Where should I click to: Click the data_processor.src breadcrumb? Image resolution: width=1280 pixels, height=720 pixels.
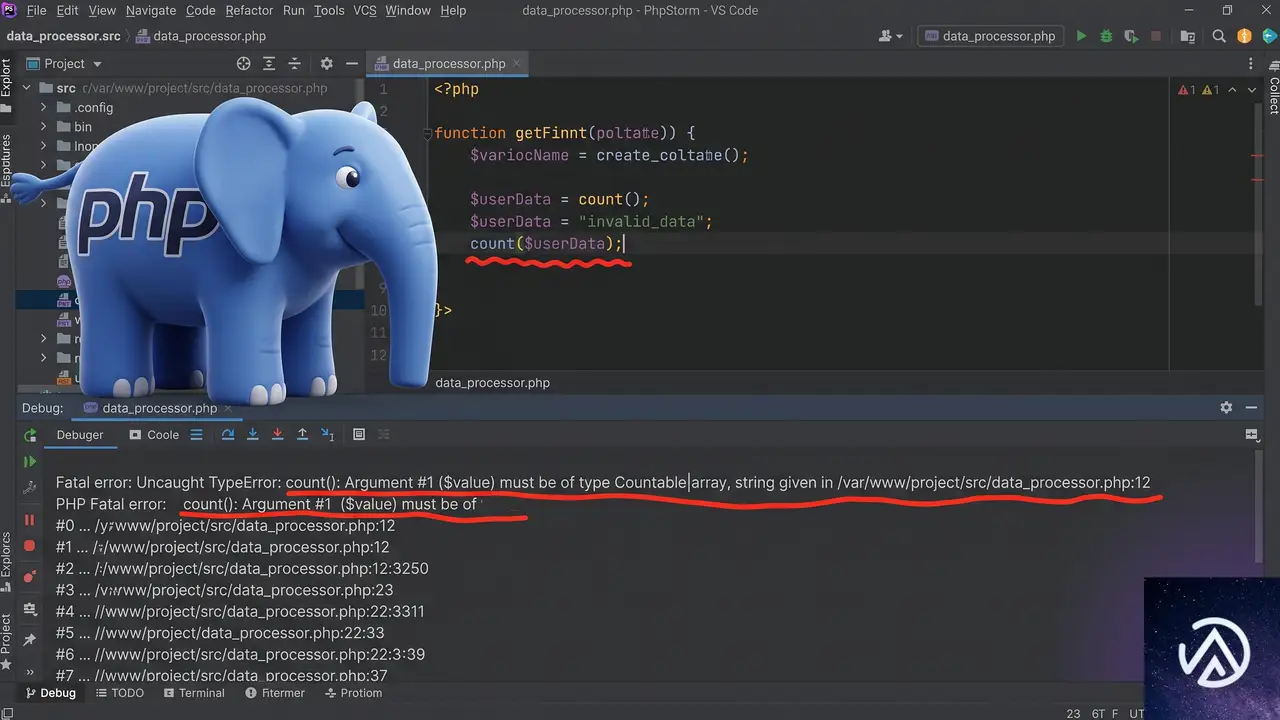point(63,36)
